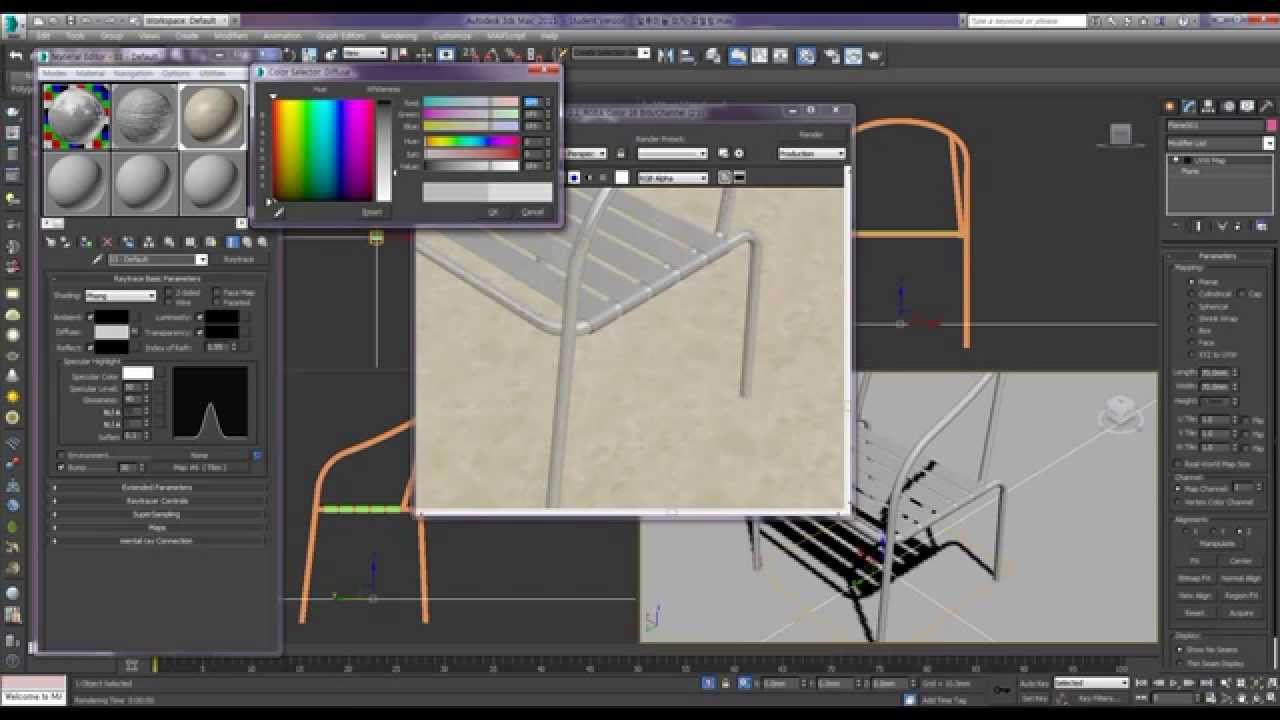Expand the Extended Parameters rollout
This screenshot has width=1280, height=720.
tap(158, 487)
